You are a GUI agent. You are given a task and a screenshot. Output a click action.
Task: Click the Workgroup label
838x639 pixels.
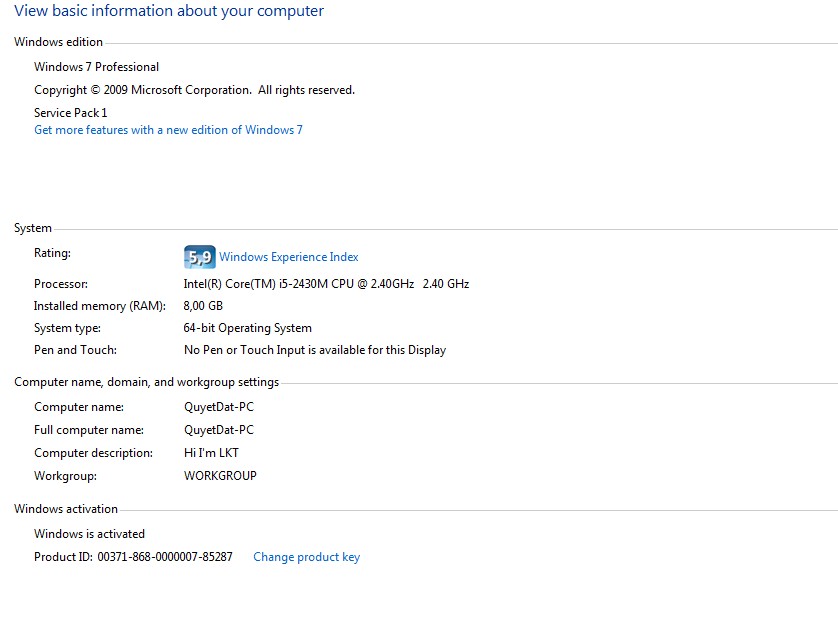click(x=66, y=476)
